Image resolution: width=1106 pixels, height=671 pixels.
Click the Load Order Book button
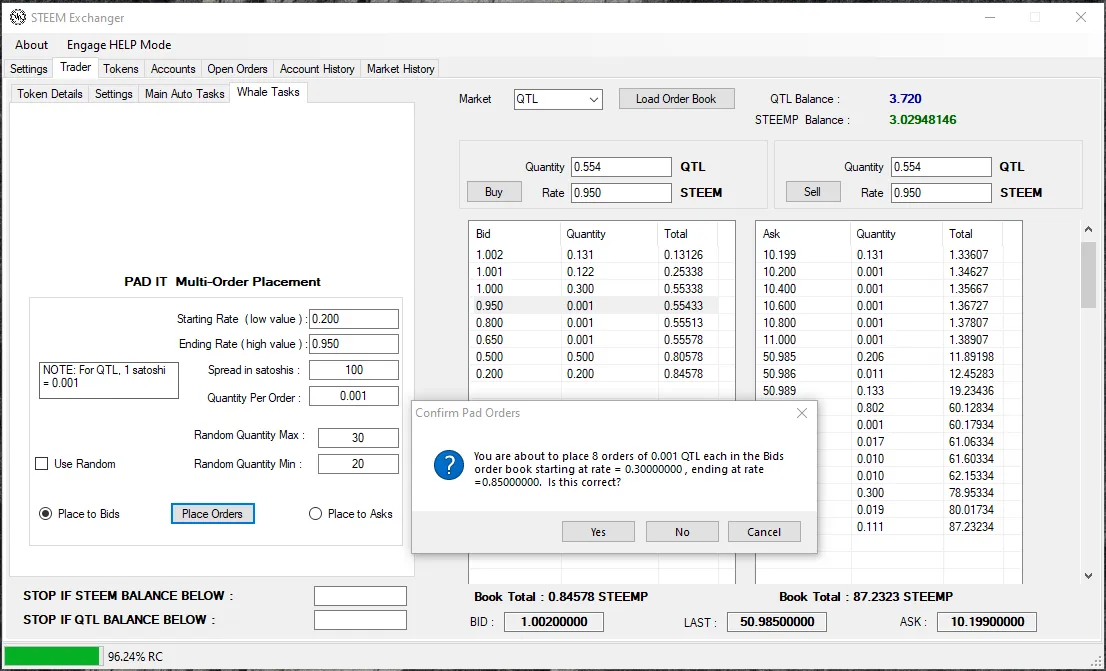[676, 99]
